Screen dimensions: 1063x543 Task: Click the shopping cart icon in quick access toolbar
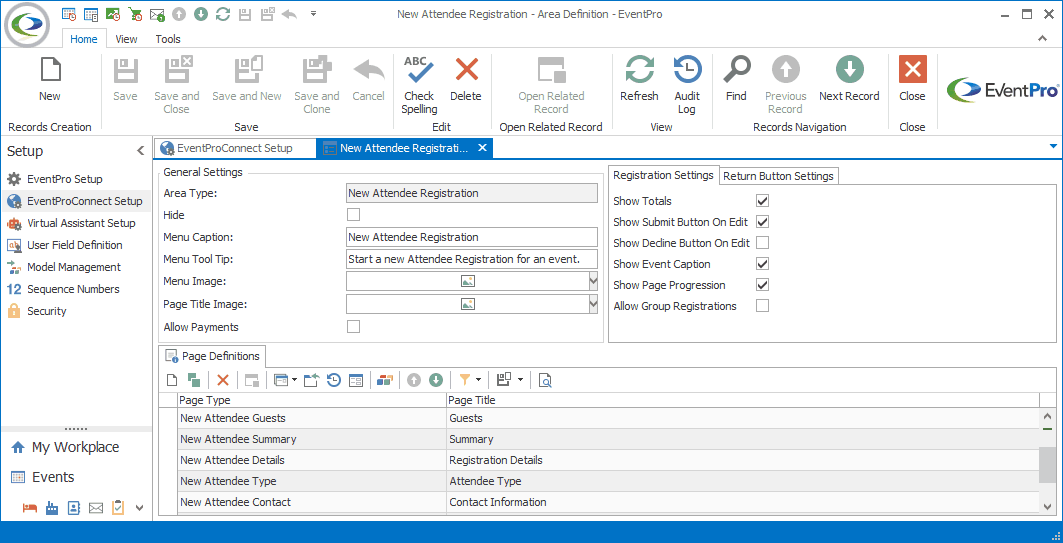click(x=135, y=14)
